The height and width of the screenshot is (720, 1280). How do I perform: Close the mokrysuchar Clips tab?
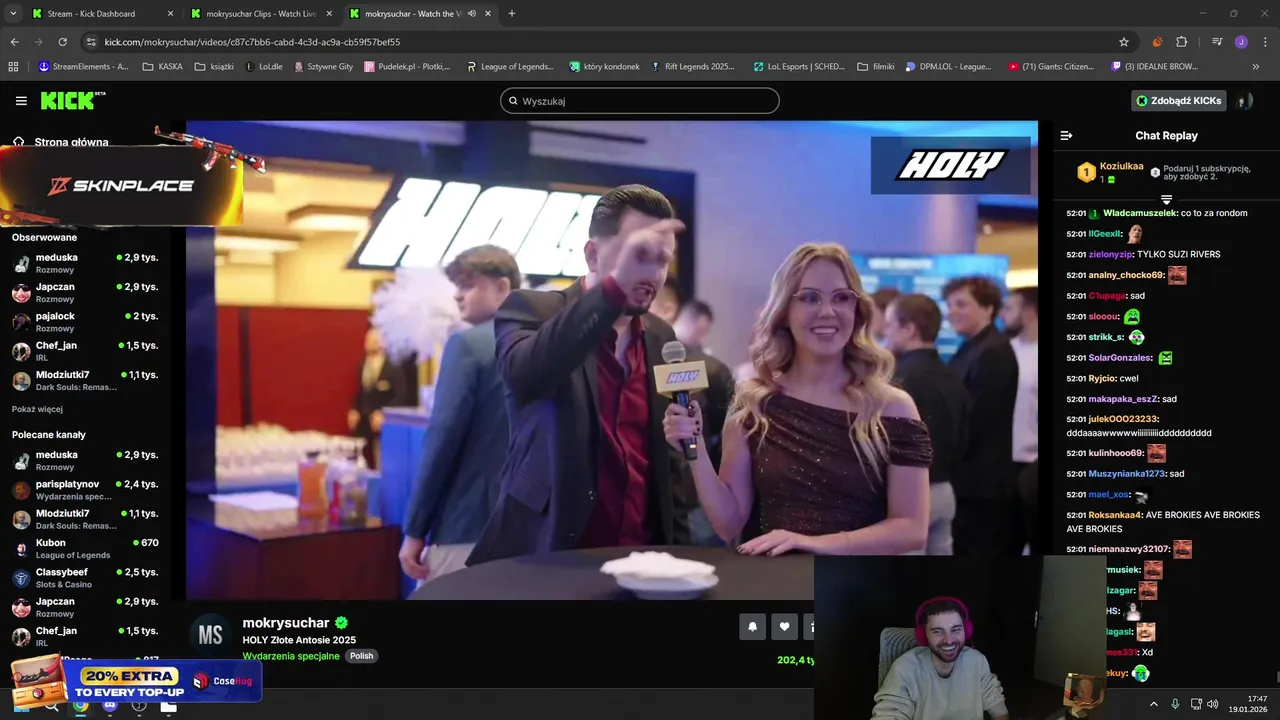point(330,14)
